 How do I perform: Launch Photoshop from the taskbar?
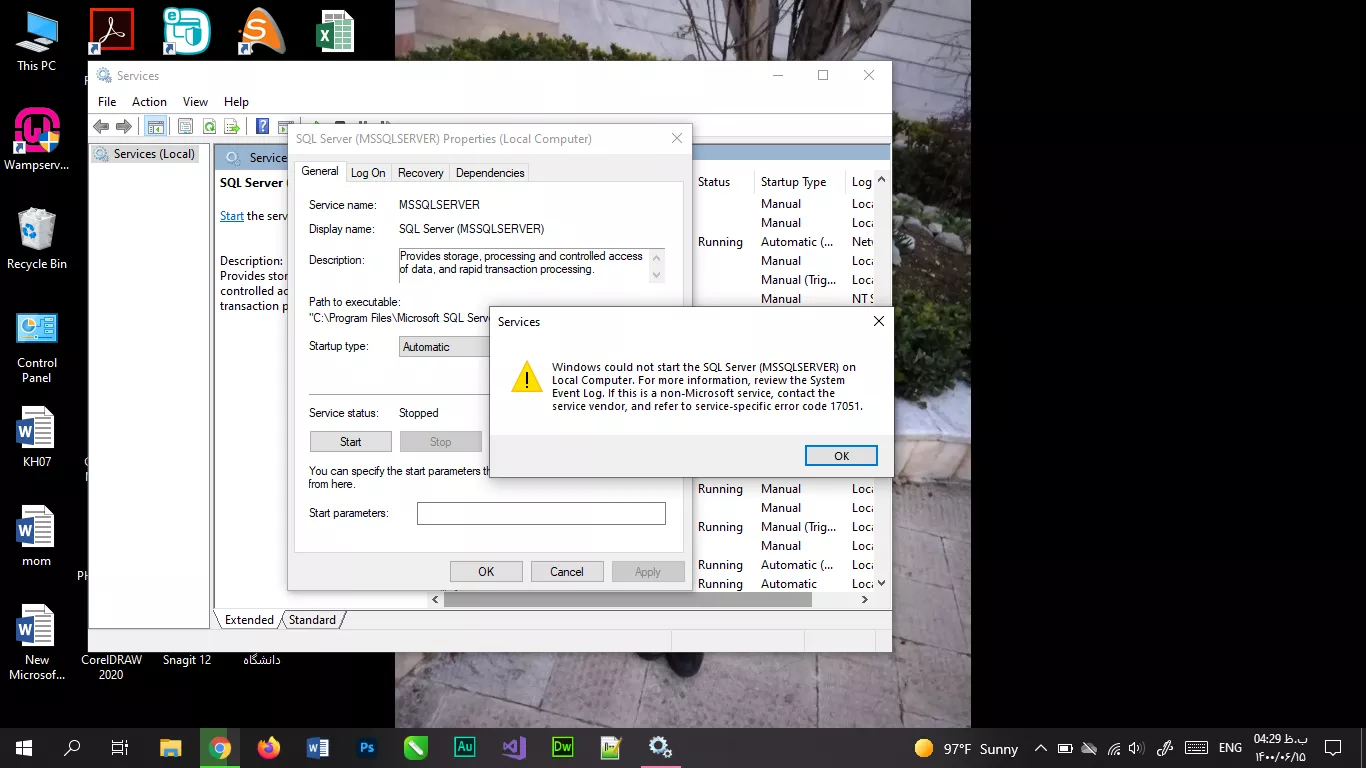367,748
